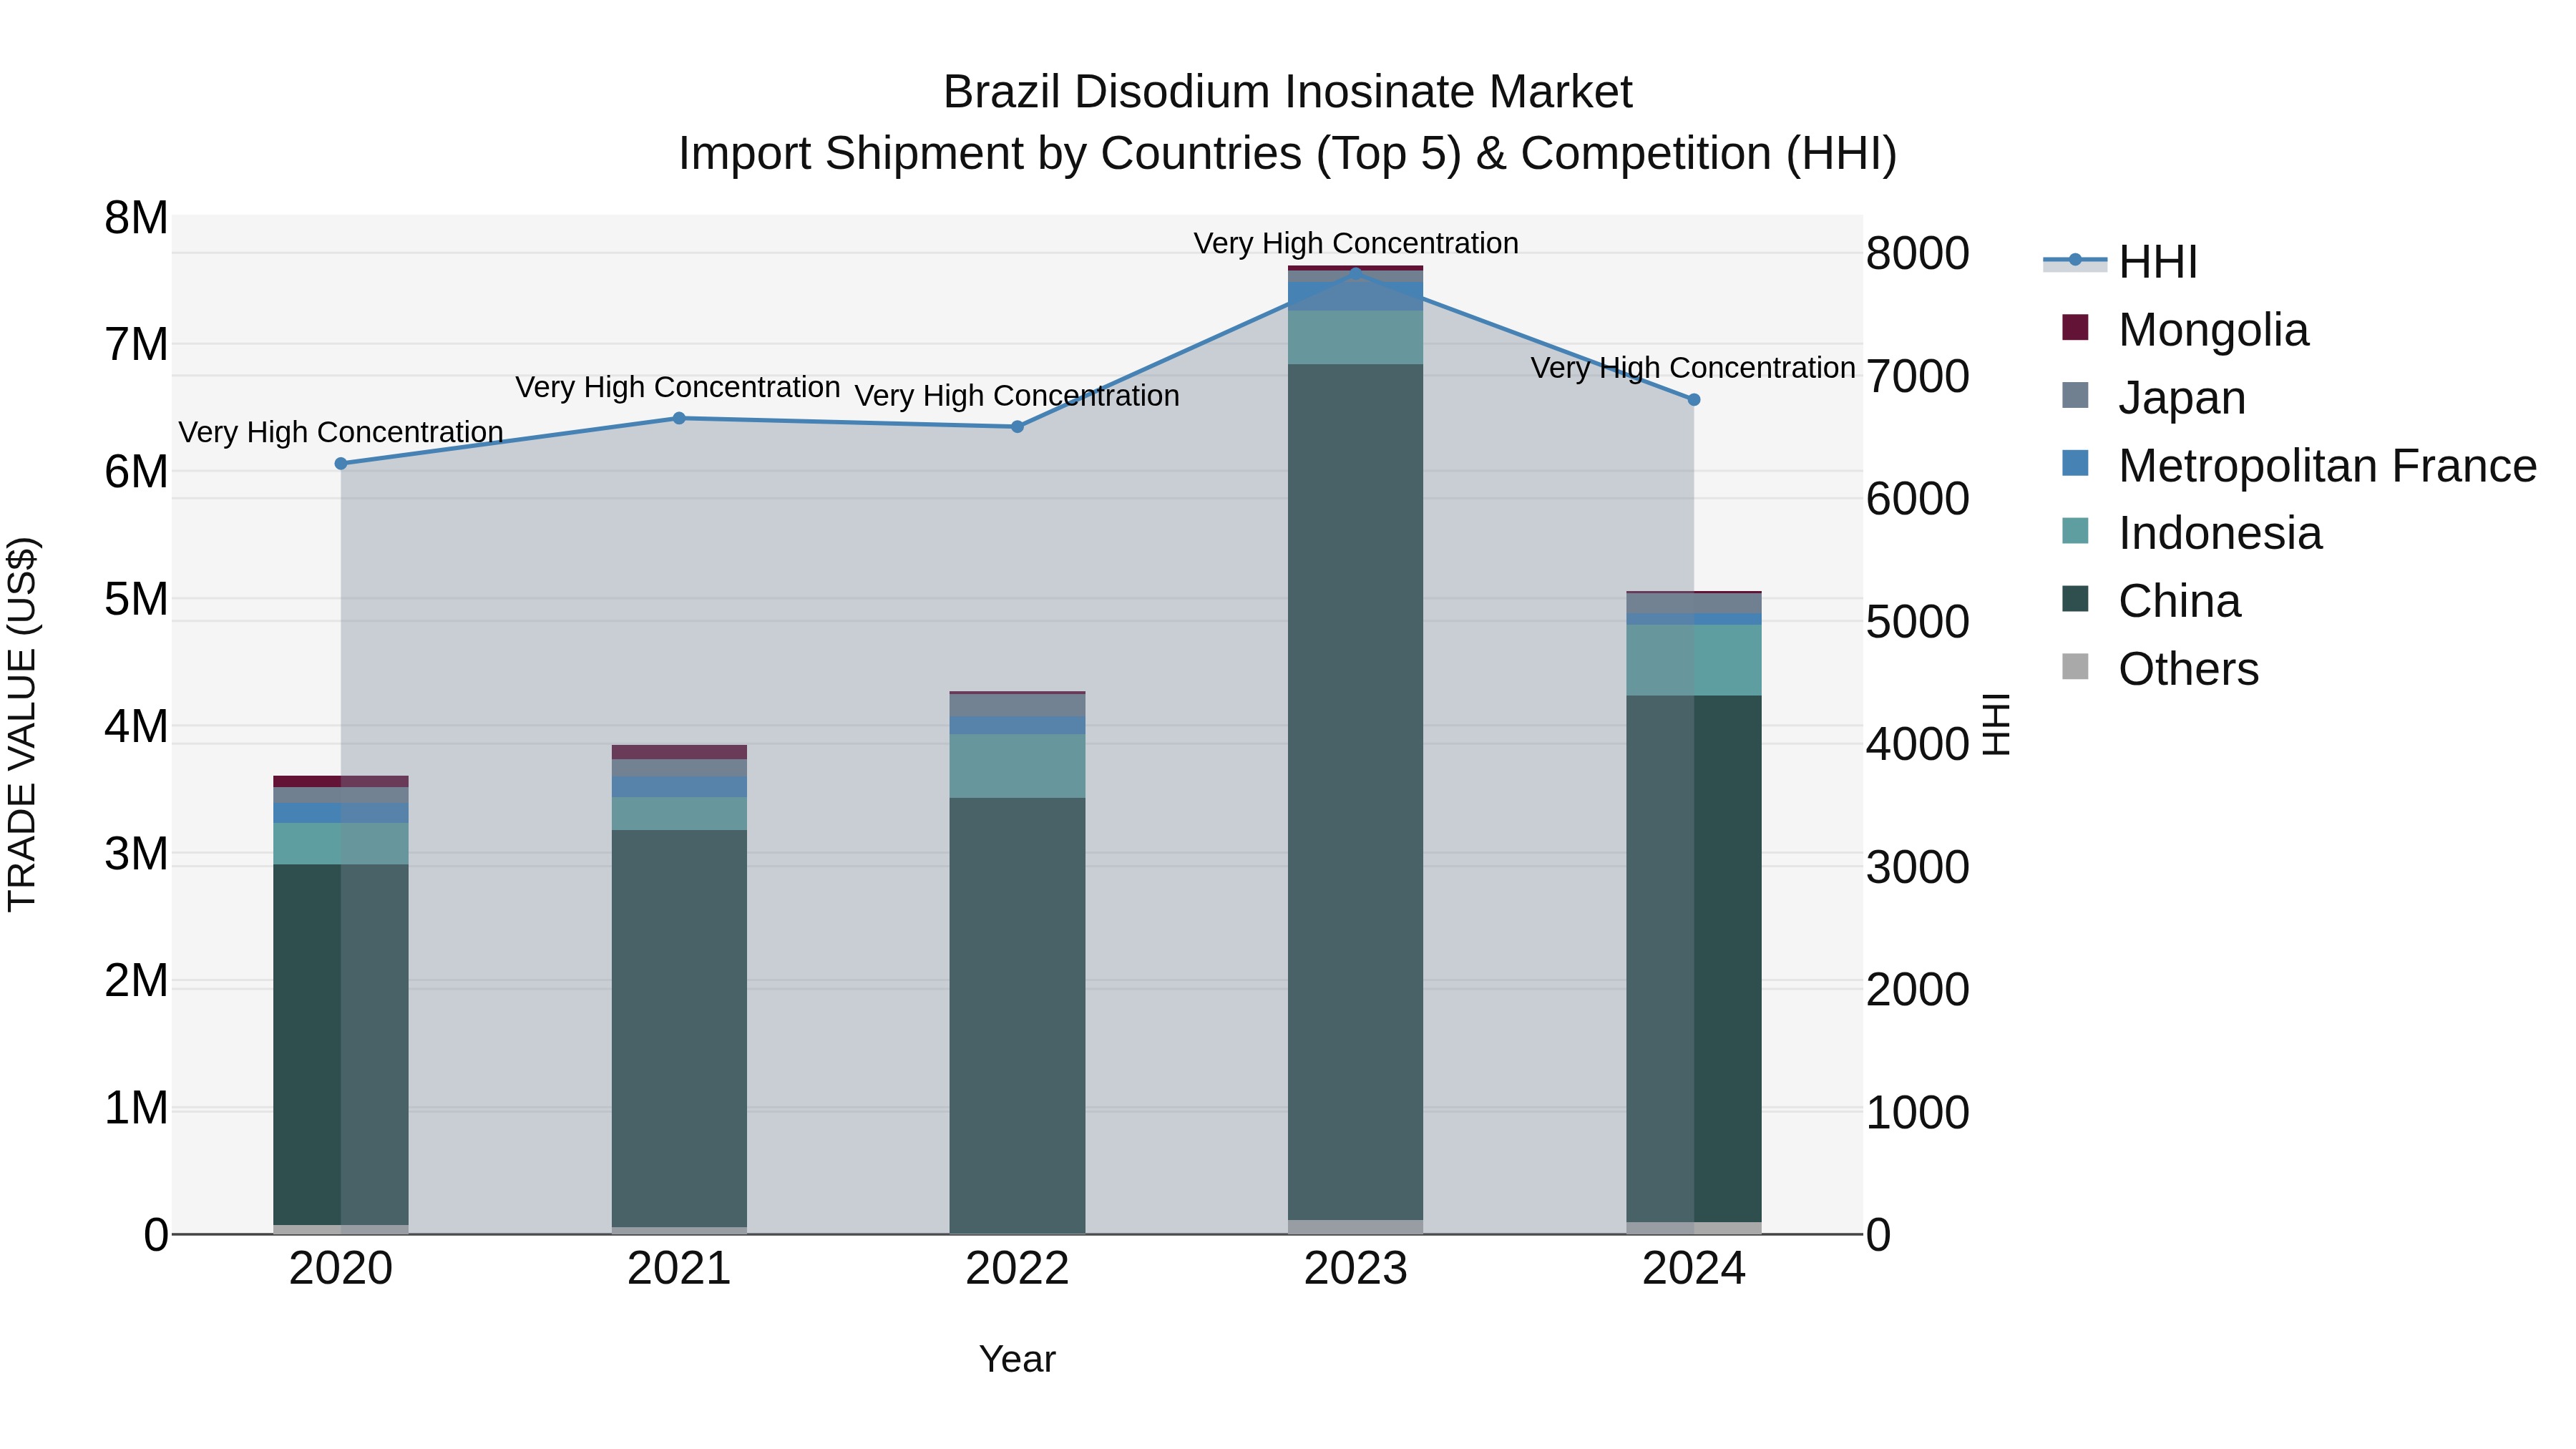Toggle the Indonesia legend label
The width and height of the screenshot is (2576, 1449).
pos(2220,533)
